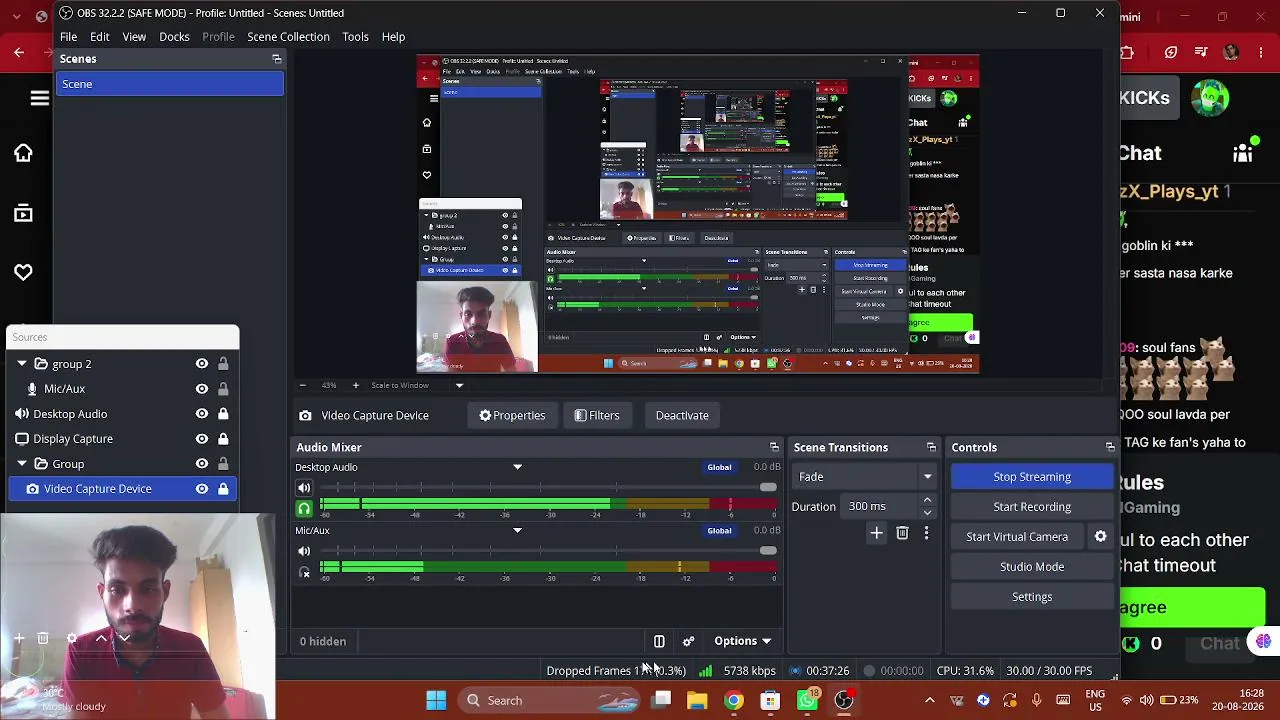The height and width of the screenshot is (720, 1280).
Task: Move the selected source up with the up arrow
Action: coord(101,638)
